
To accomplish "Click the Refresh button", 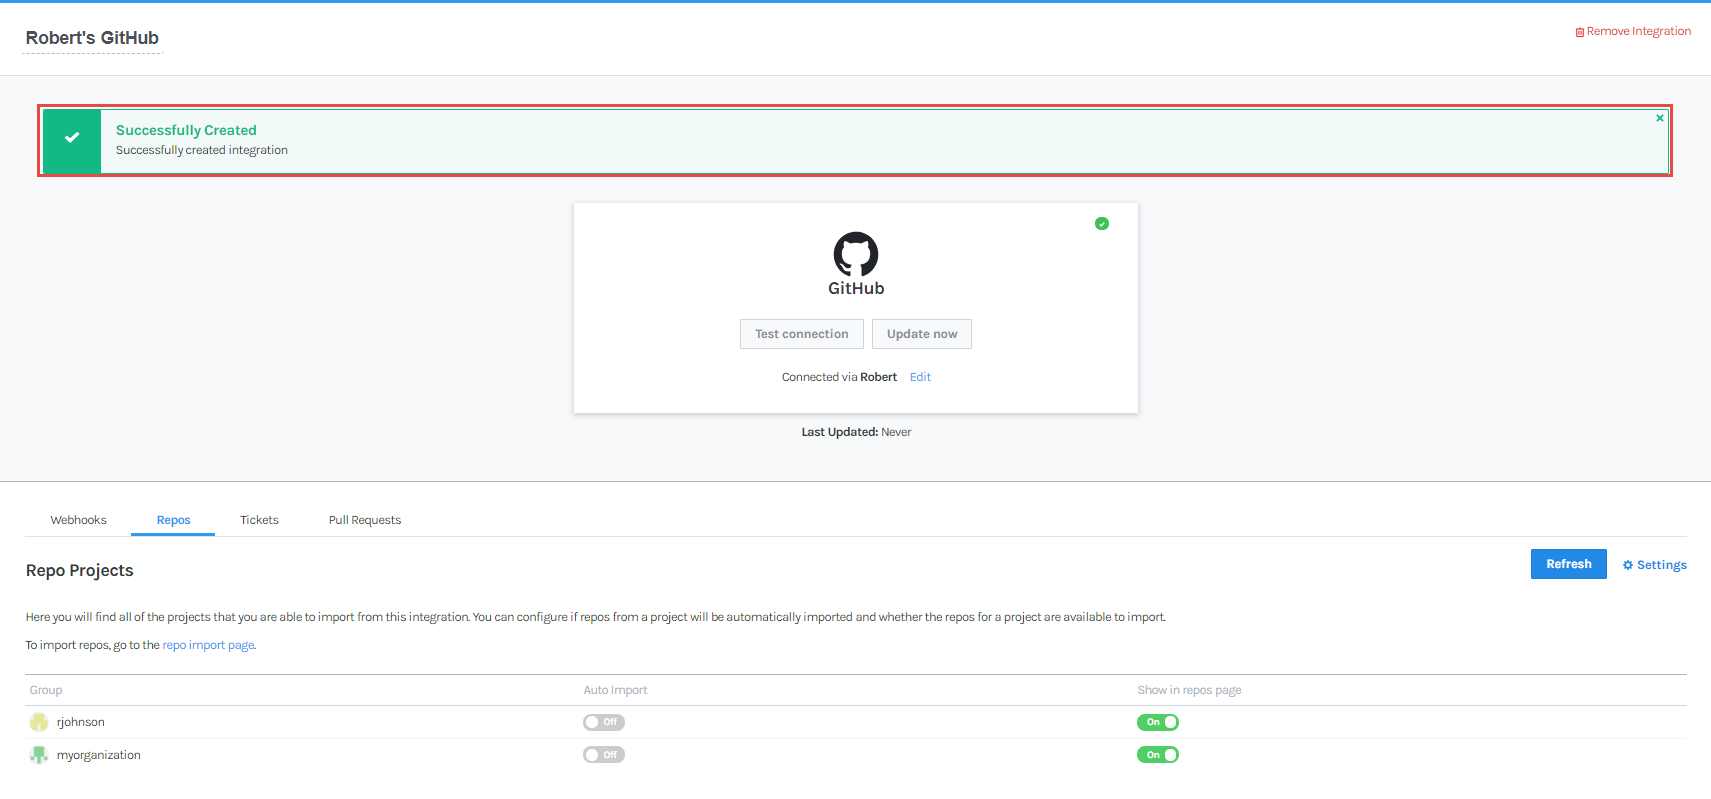I will 1569,564.
